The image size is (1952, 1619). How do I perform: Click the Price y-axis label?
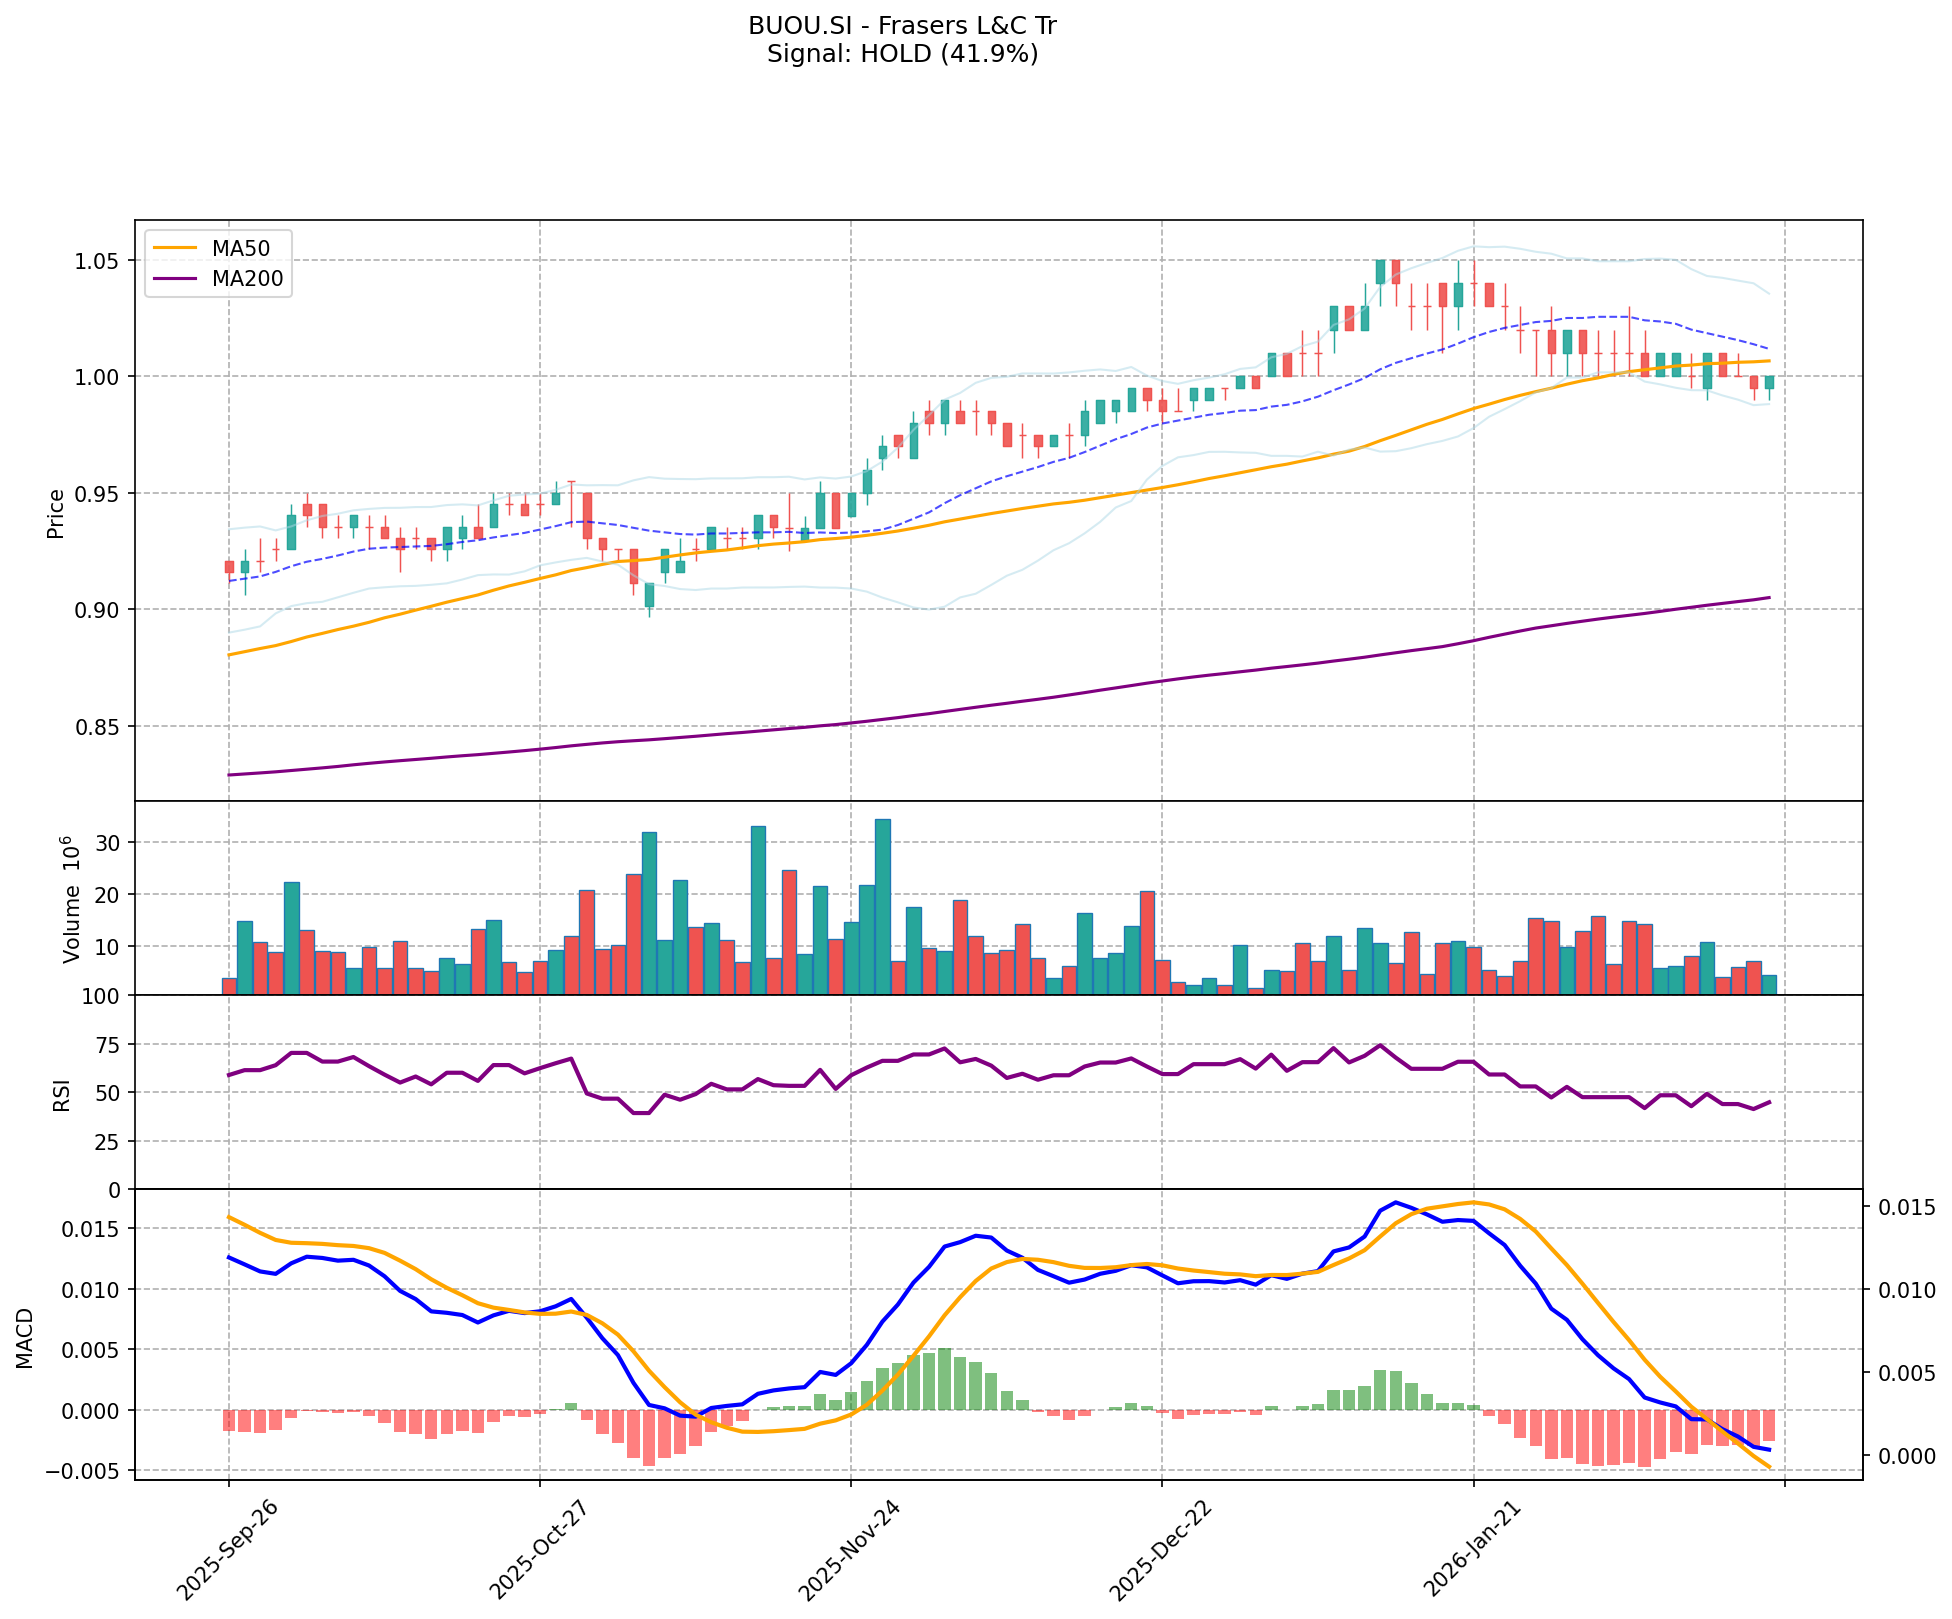pos(56,514)
